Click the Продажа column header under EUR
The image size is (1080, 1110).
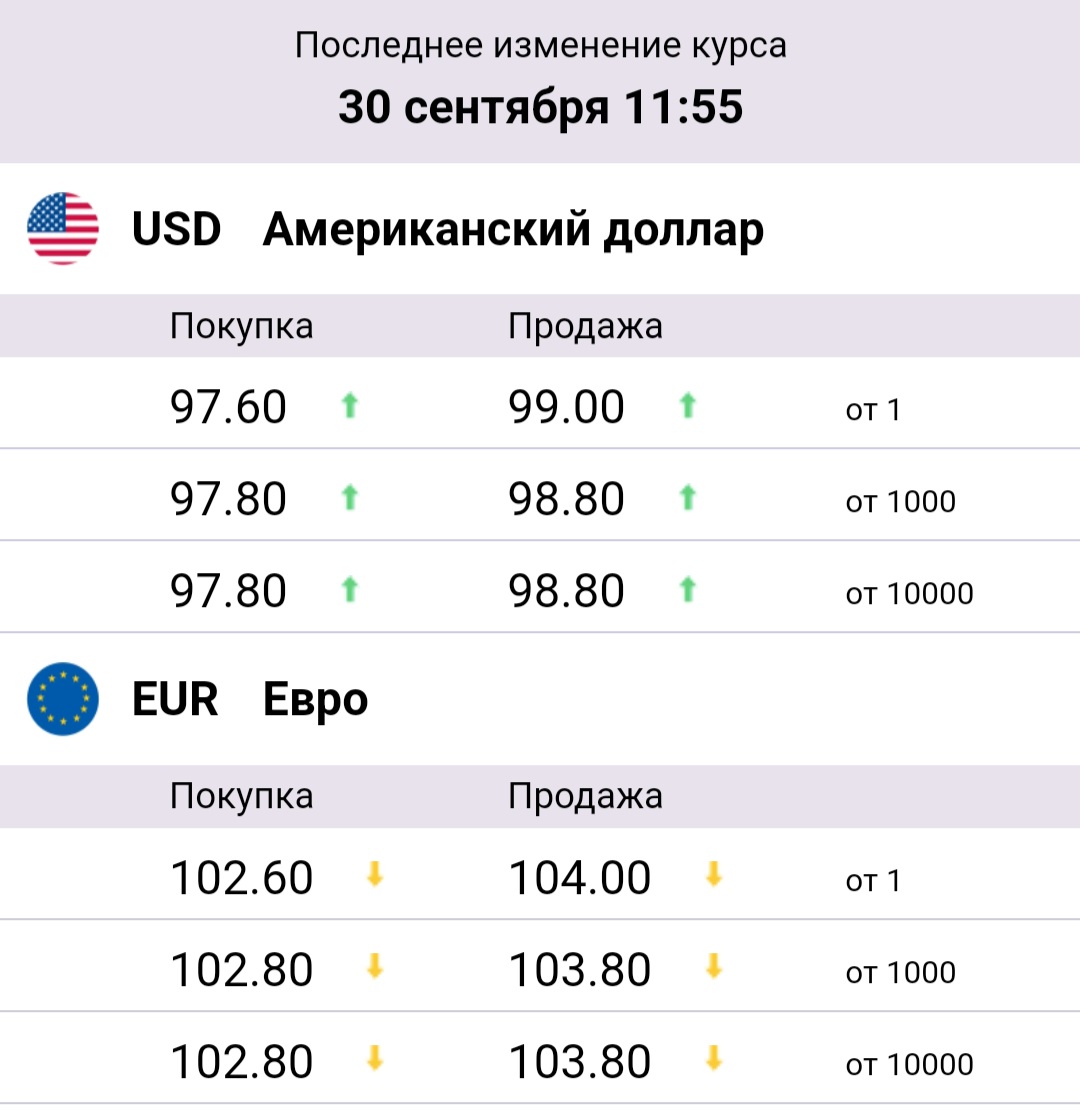pos(585,797)
